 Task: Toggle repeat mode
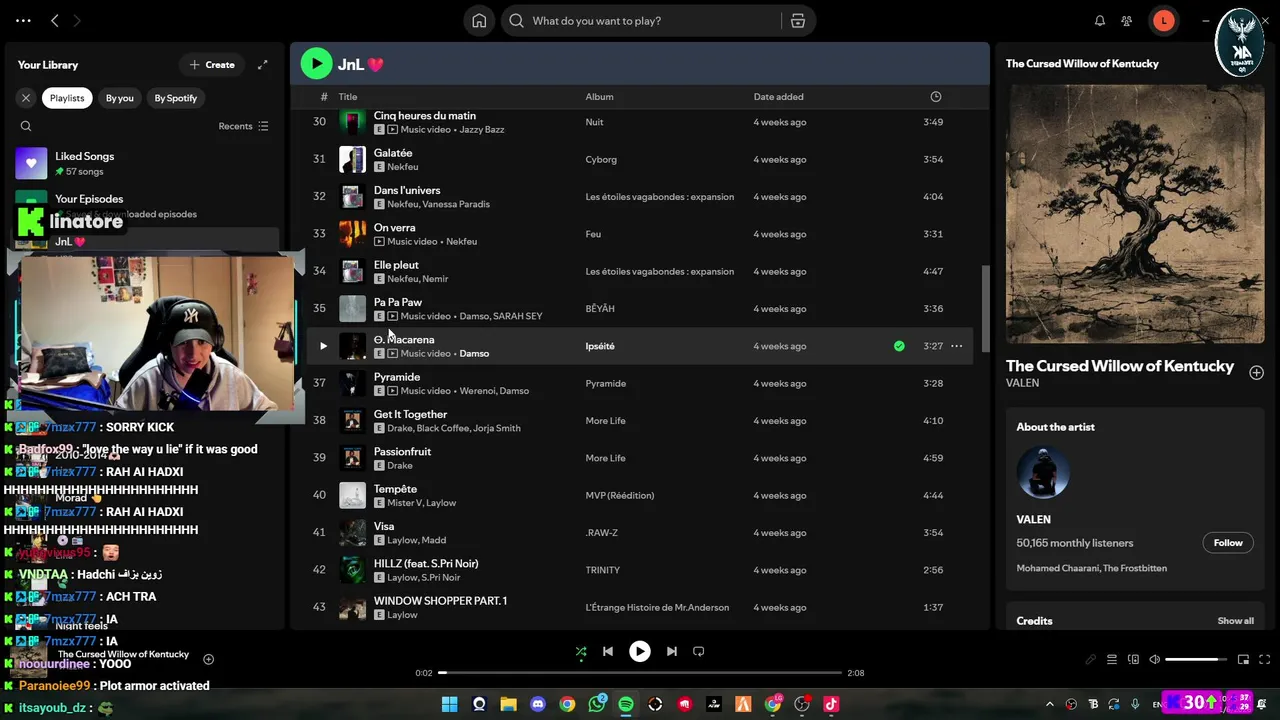pos(699,651)
